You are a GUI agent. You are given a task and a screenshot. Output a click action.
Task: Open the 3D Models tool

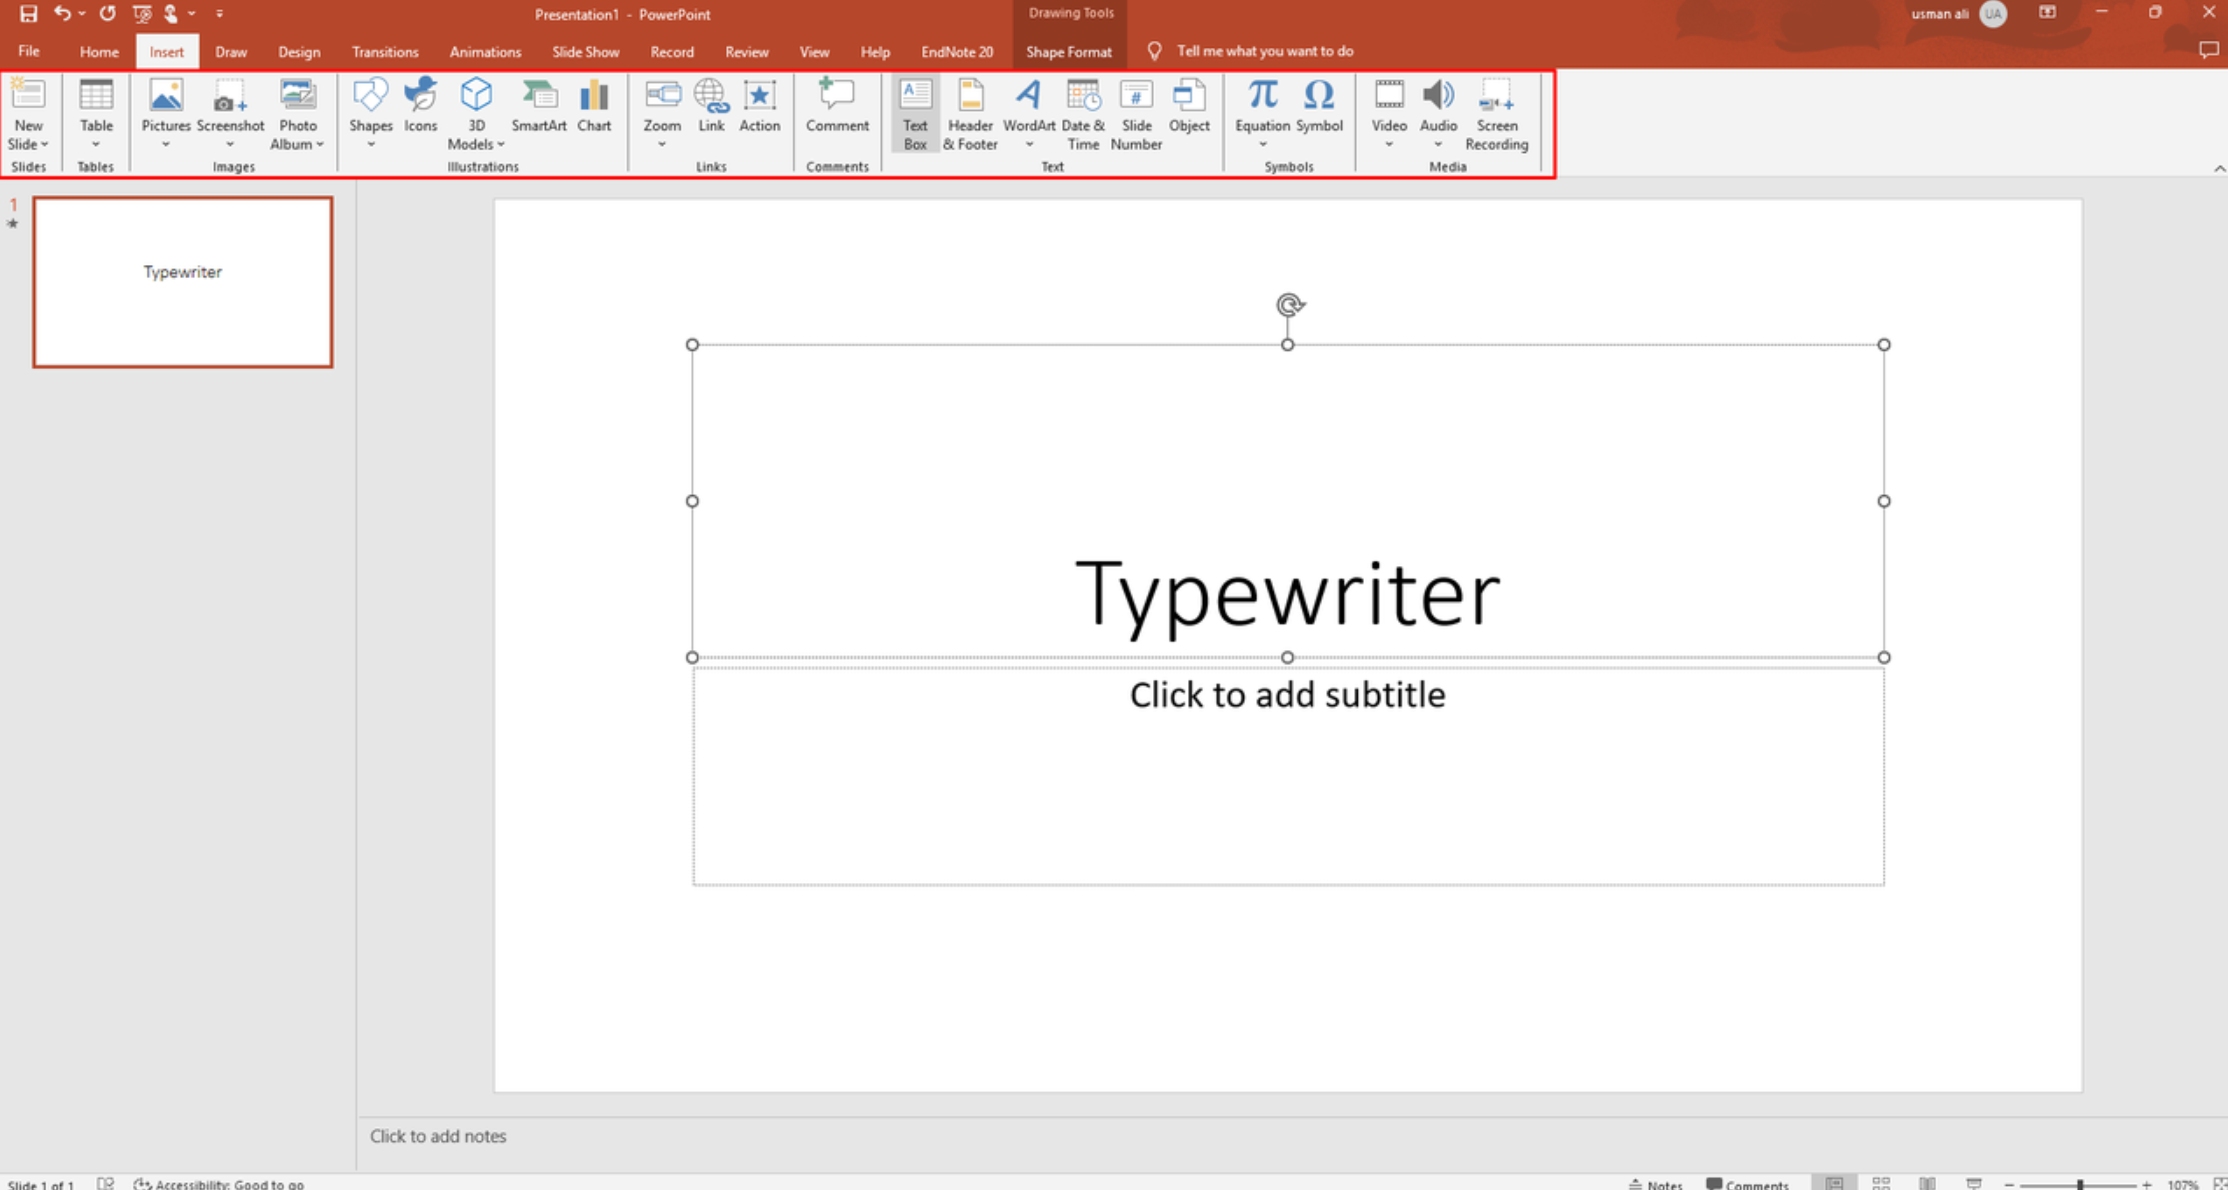[476, 112]
